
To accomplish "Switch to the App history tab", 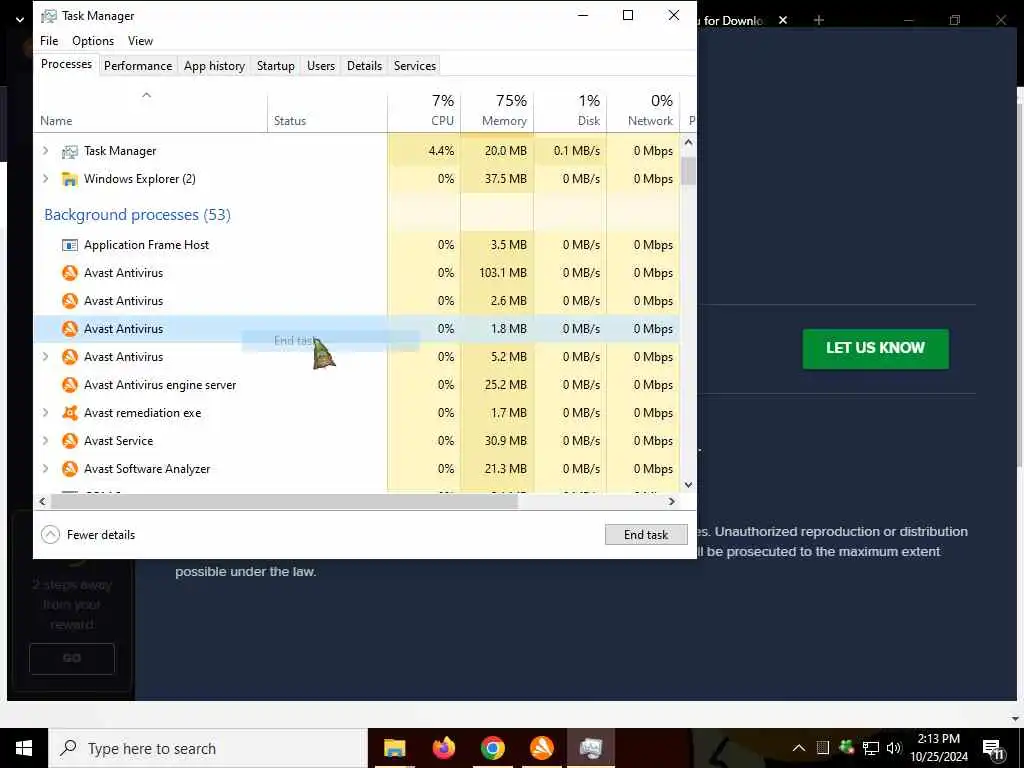I will [214, 65].
